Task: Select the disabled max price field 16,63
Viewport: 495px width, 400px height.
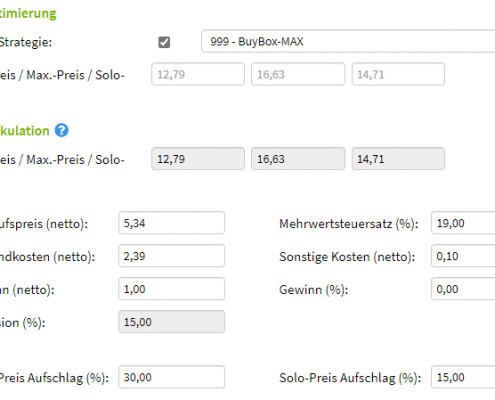Action: tap(298, 74)
